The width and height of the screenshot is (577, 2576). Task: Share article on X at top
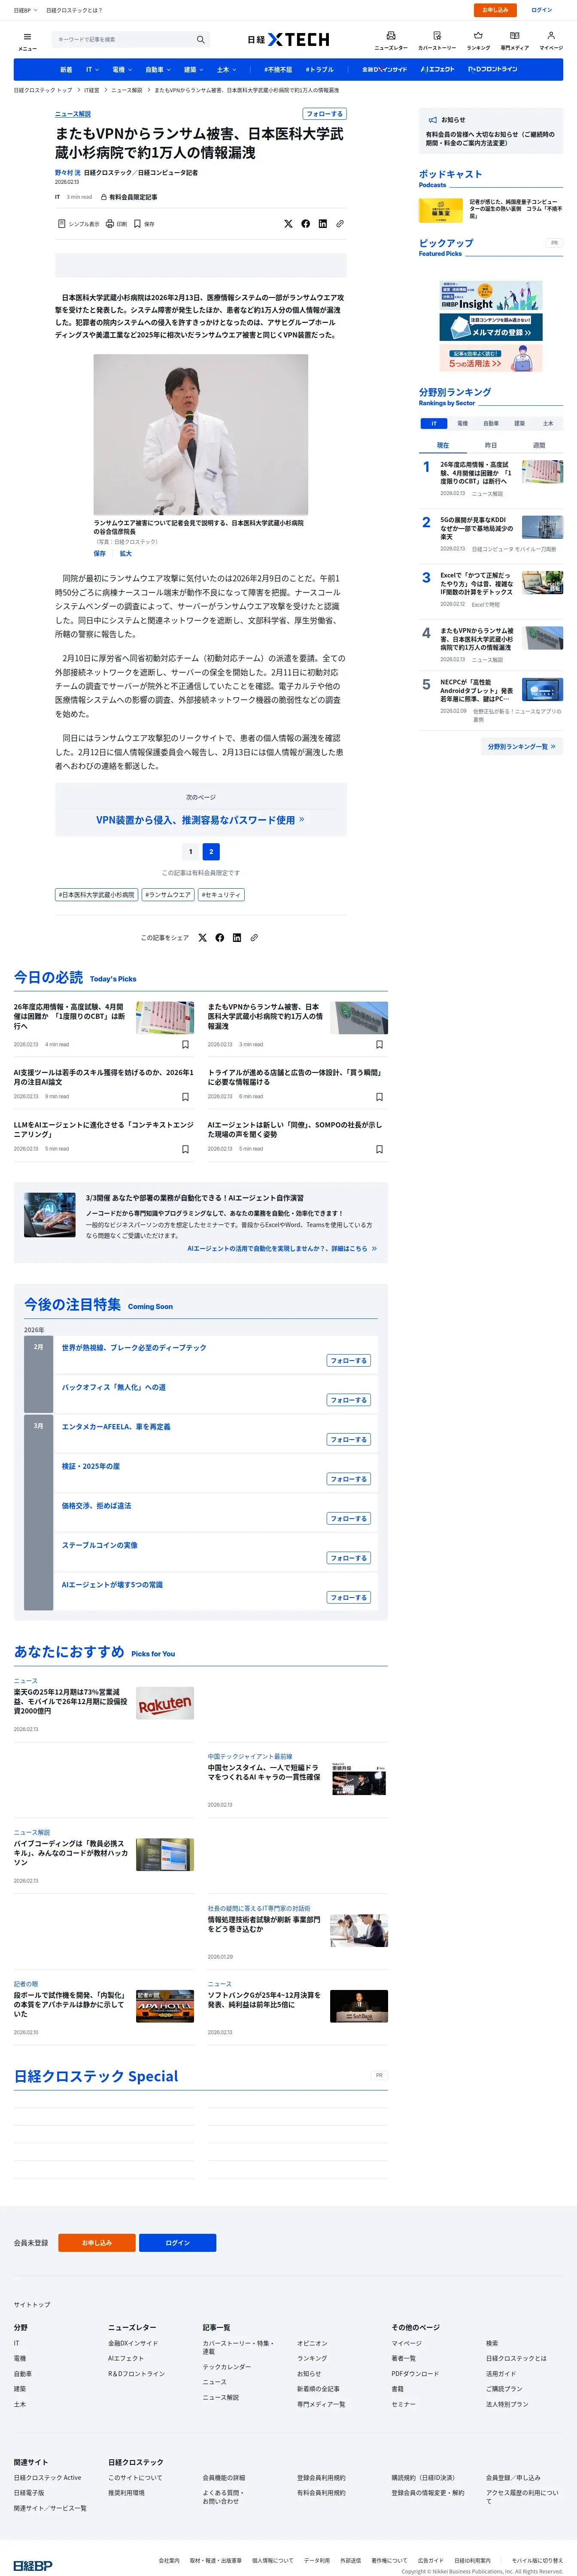click(x=288, y=224)
